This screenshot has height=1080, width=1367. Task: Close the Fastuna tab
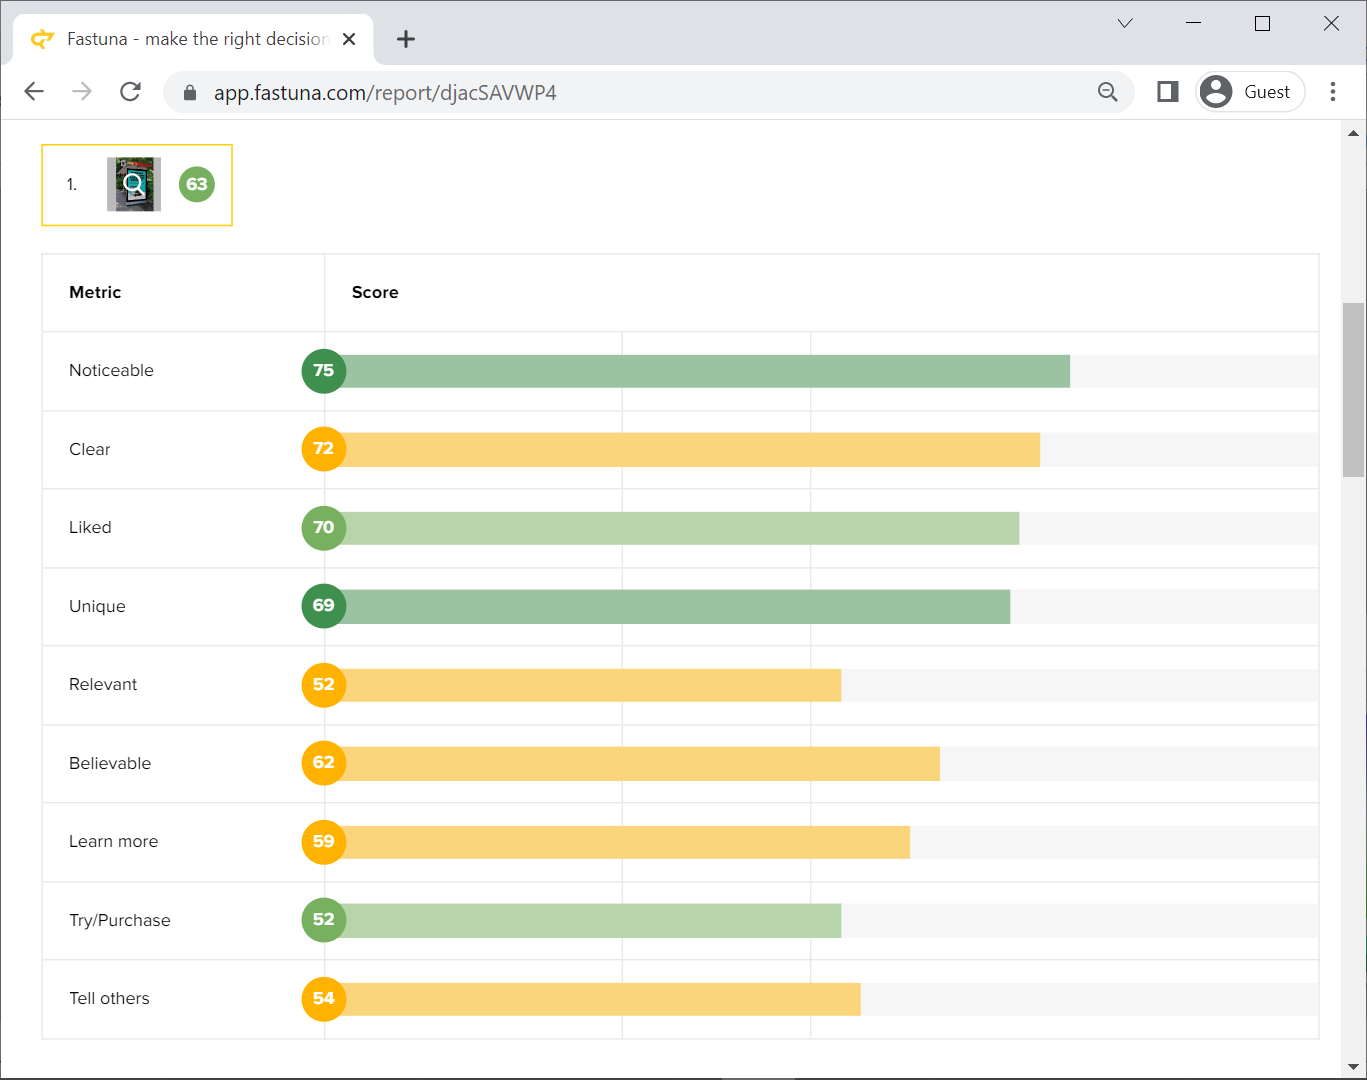point(349,39)
